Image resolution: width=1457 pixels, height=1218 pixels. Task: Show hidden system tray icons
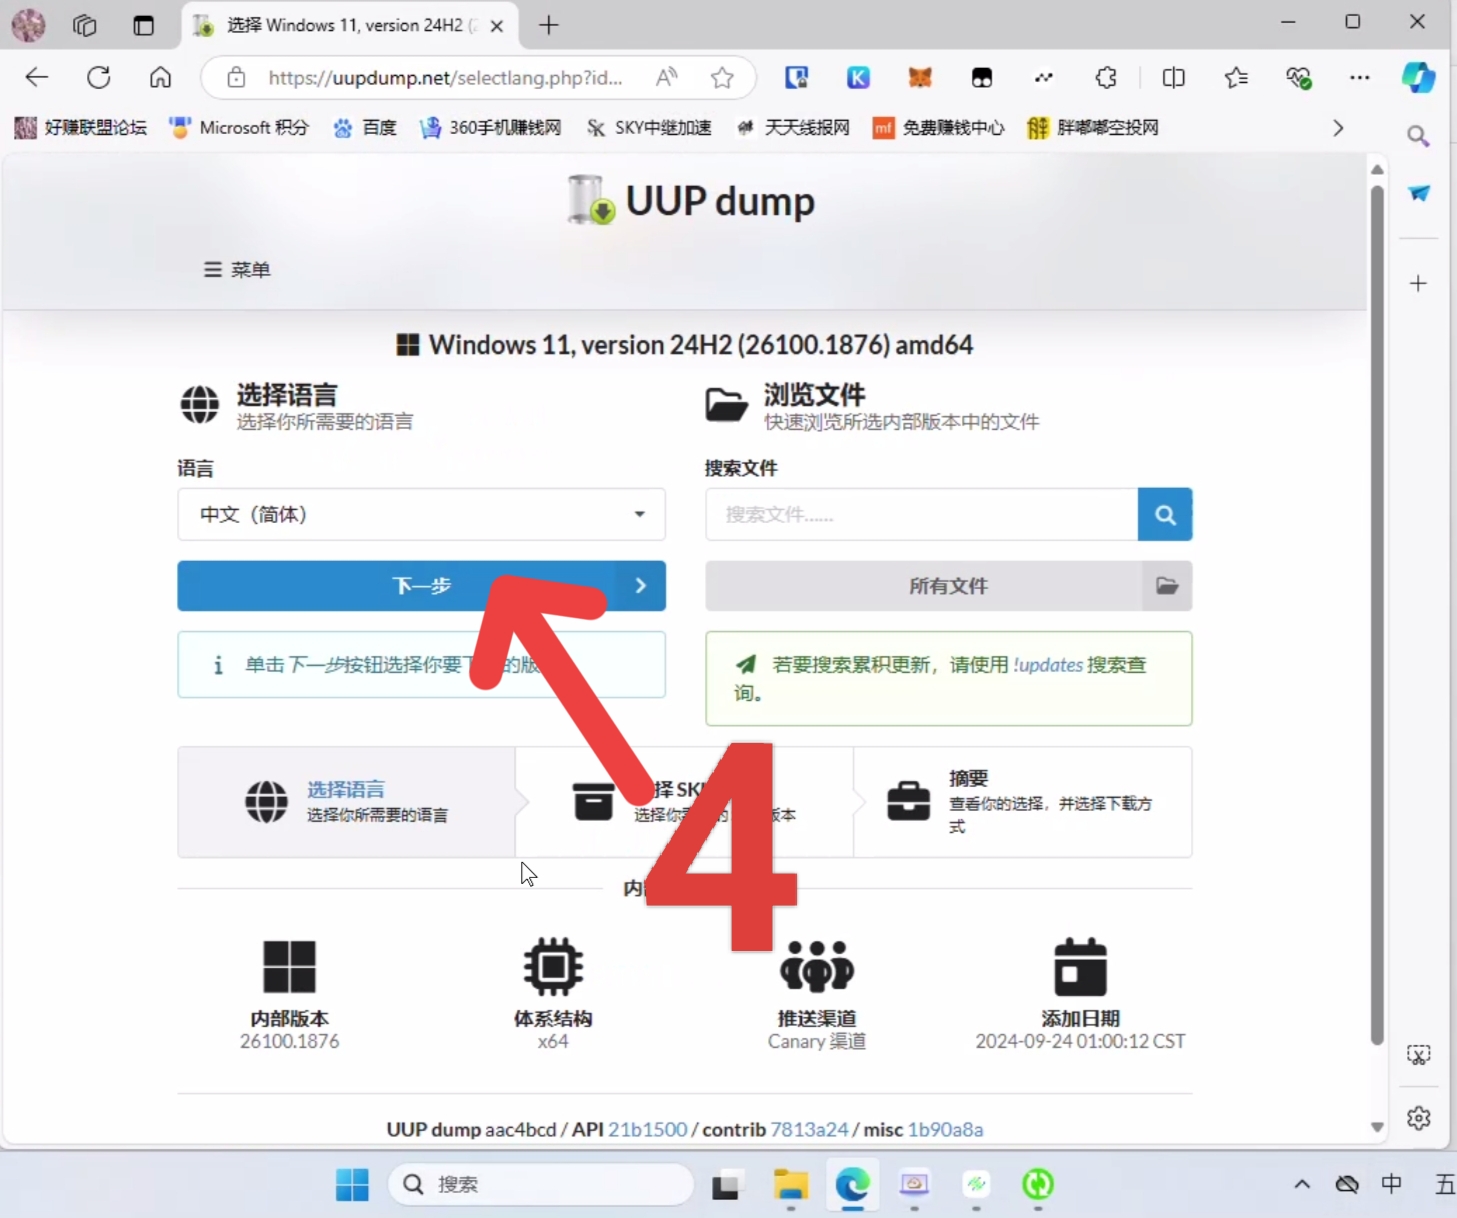tap(1301, 1184)
